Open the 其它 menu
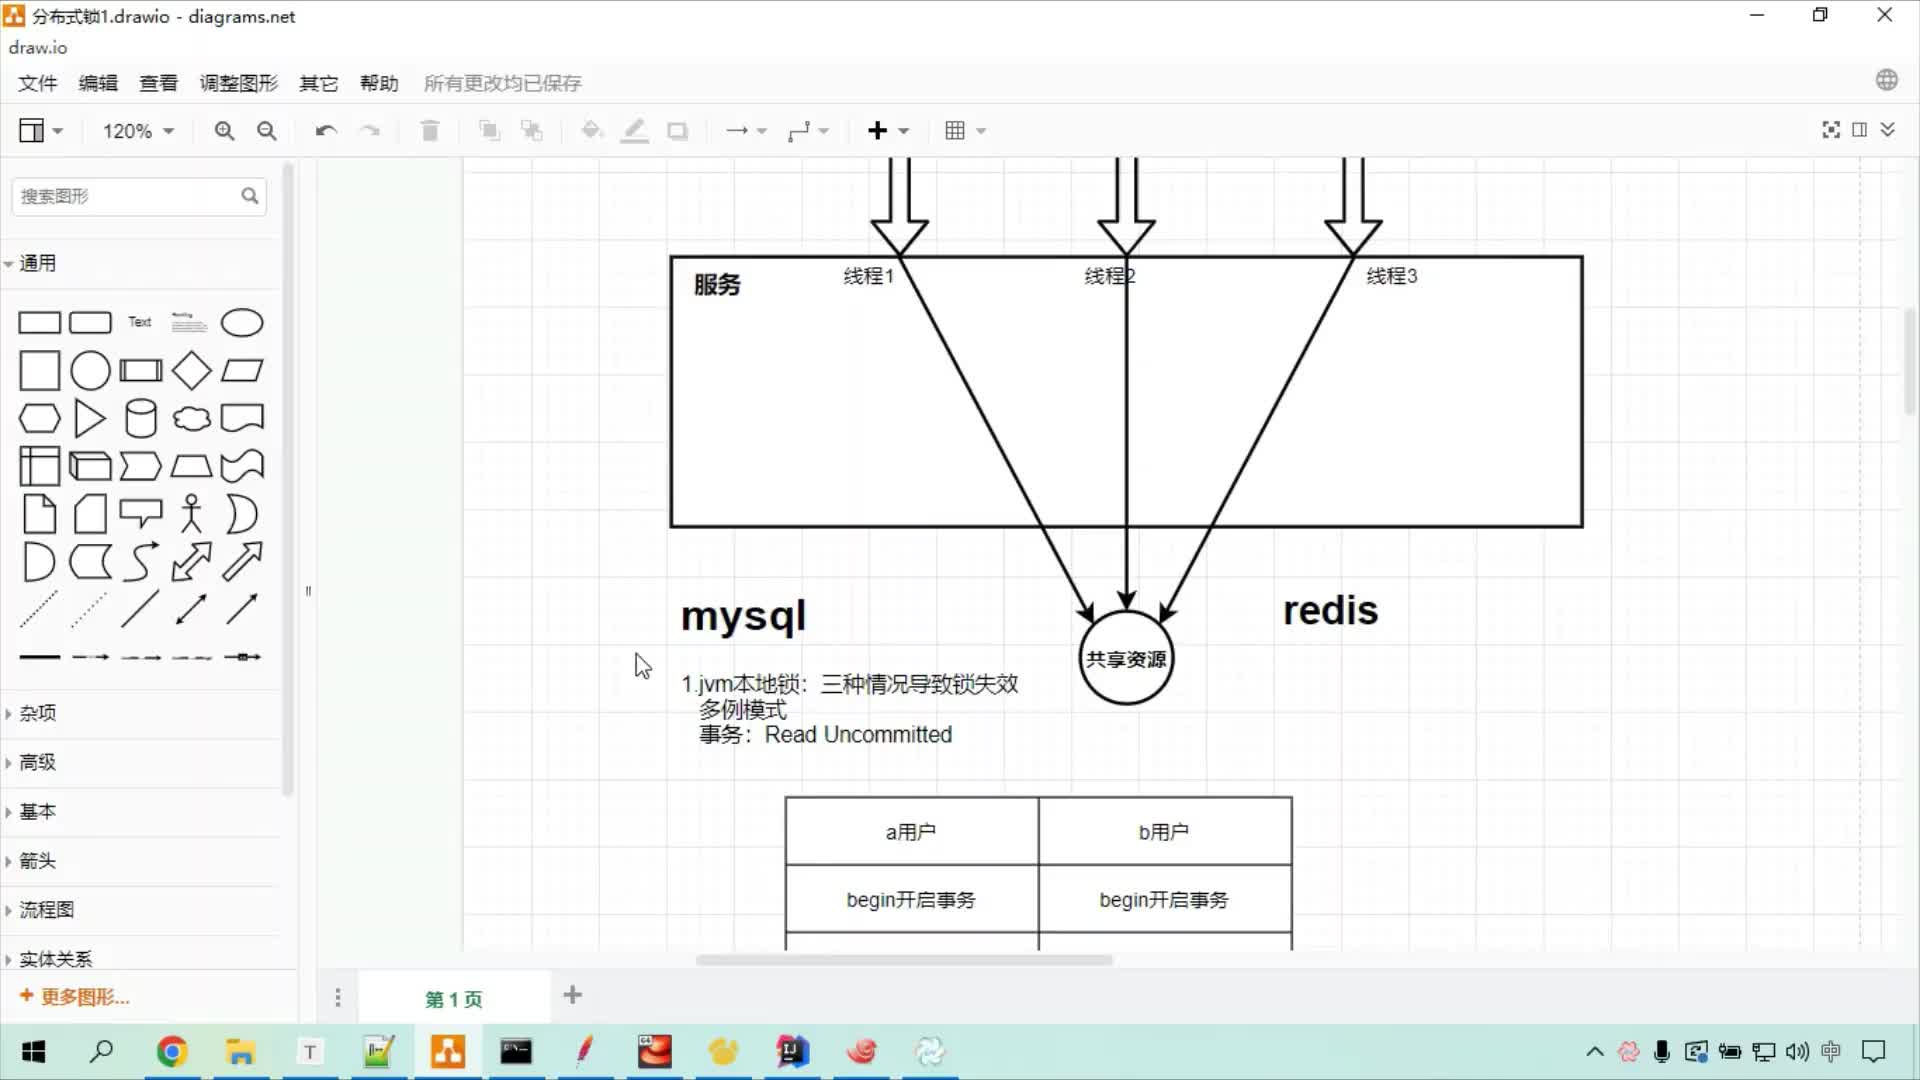1920x1080 pixels. 319,83
